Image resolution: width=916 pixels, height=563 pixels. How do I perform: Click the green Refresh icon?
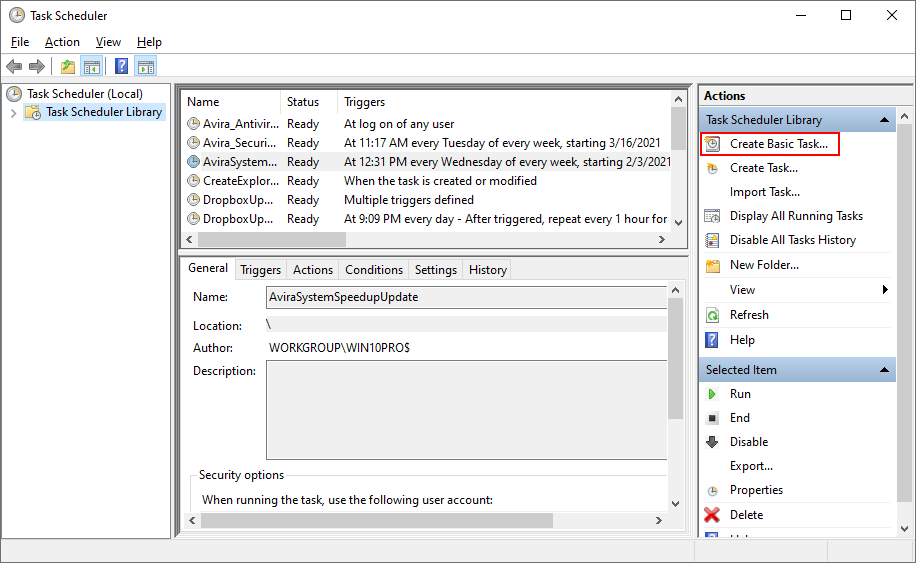[x=713, y=315]
